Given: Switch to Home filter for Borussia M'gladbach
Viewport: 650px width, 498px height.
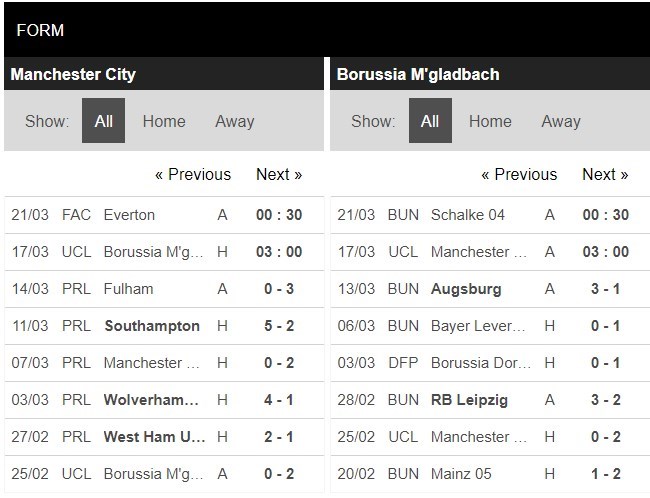Looking at the screenshot, I should click(x=490, y=121).
